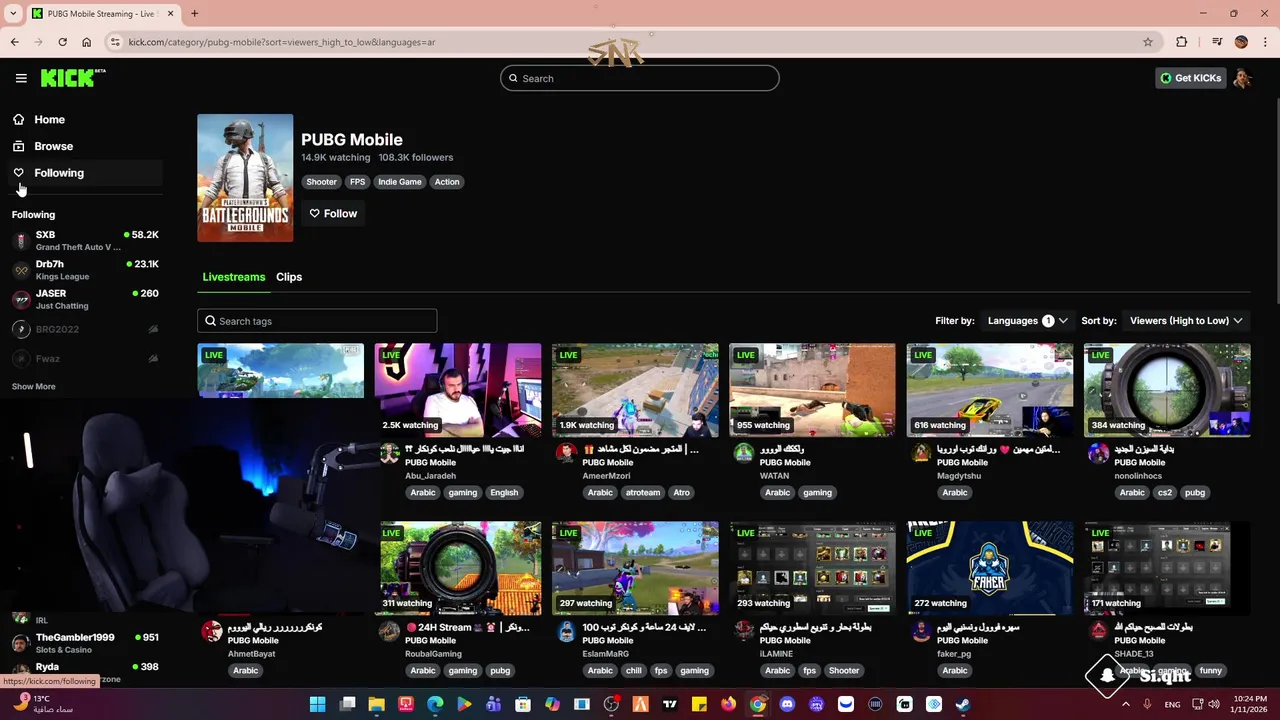Select atroteam tag under AmeerMzori

tap(643, 493)
